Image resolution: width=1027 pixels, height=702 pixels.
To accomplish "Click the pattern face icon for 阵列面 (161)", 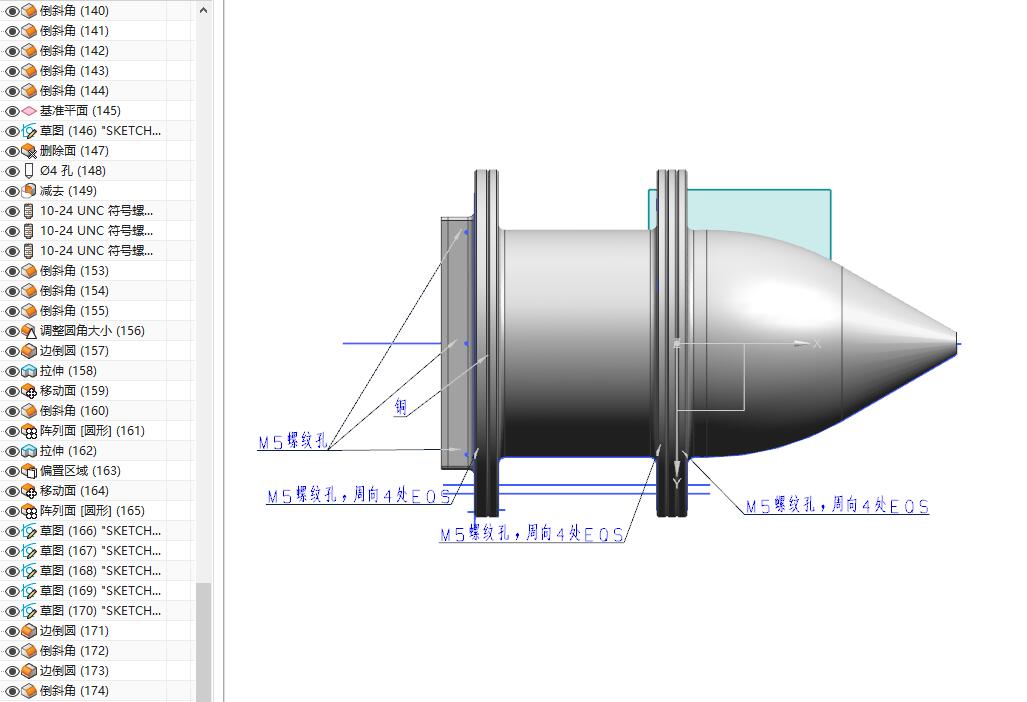I will [x=29, y=431].
